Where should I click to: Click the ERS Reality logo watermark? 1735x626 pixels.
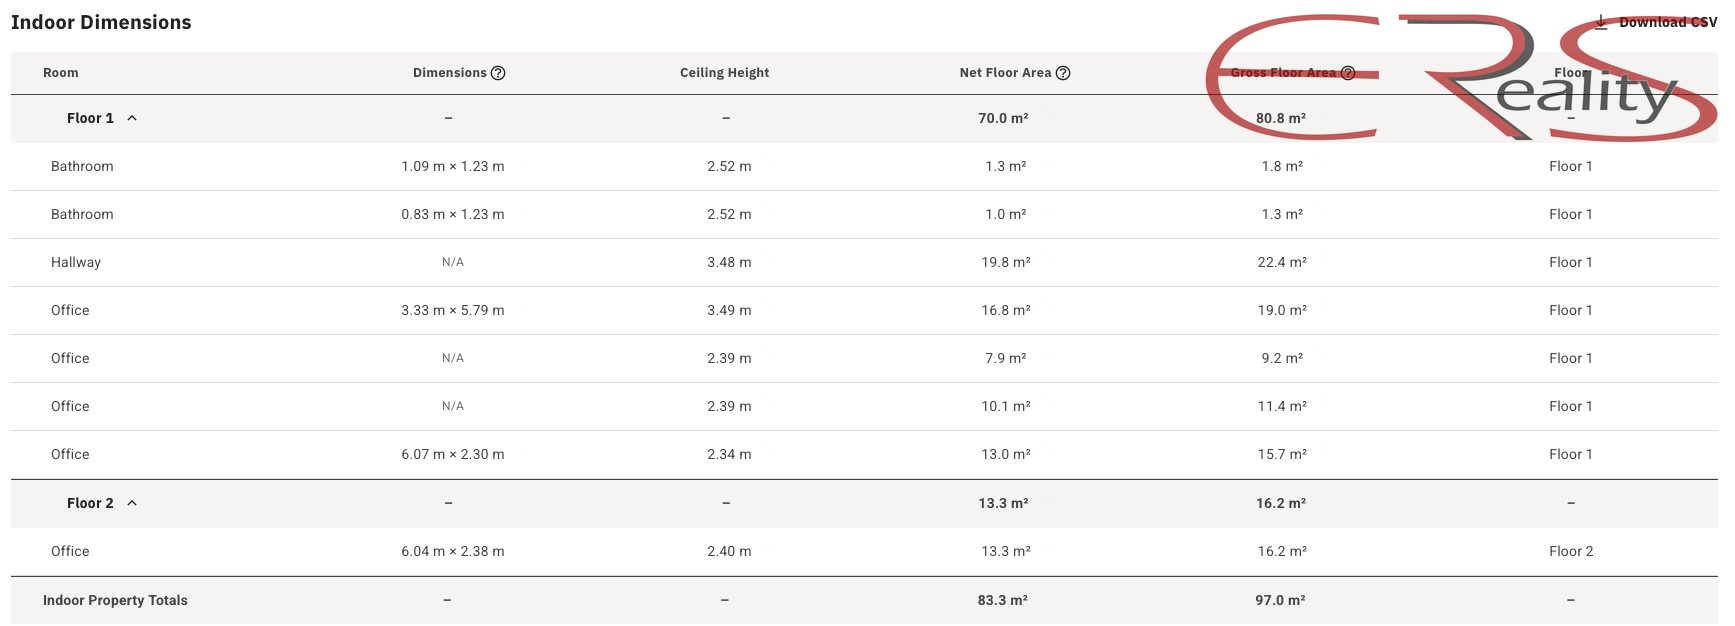tap(1460, 77)
